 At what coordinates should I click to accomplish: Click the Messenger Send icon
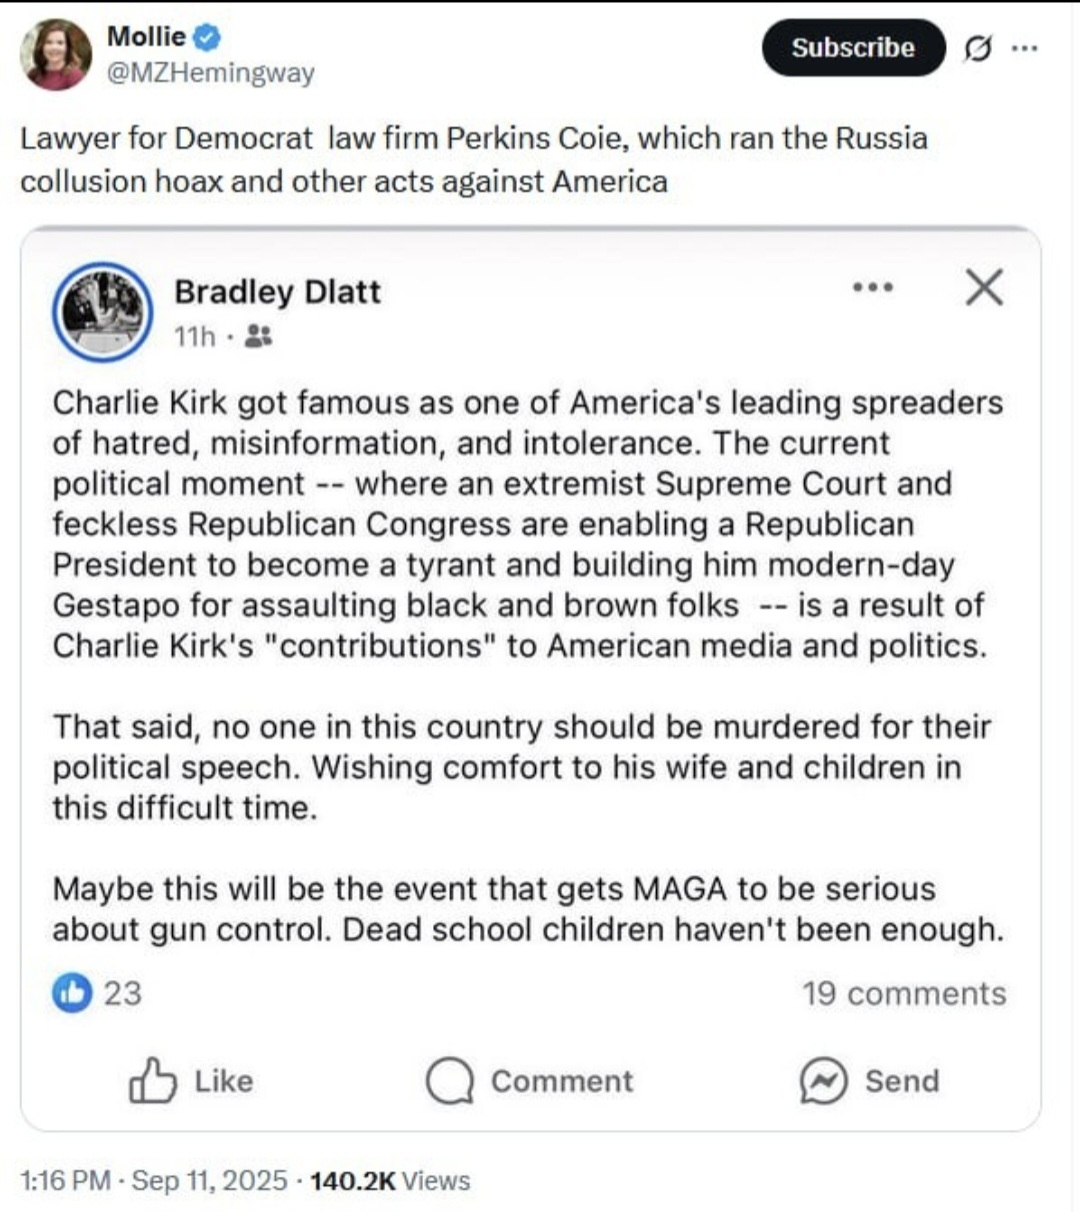click(824, 1081)
